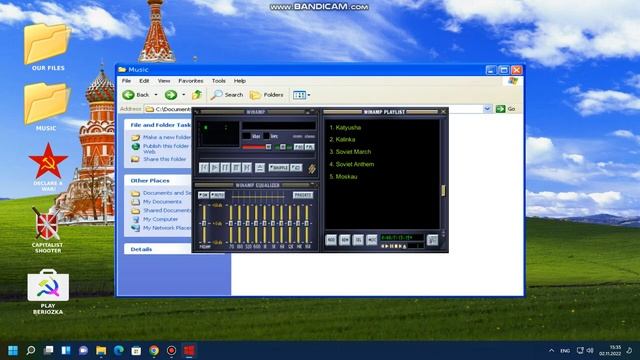The height and width of the screenshot is (360, 640).
Task: Open Tools menu in Music window
Action: coord(219,81)
